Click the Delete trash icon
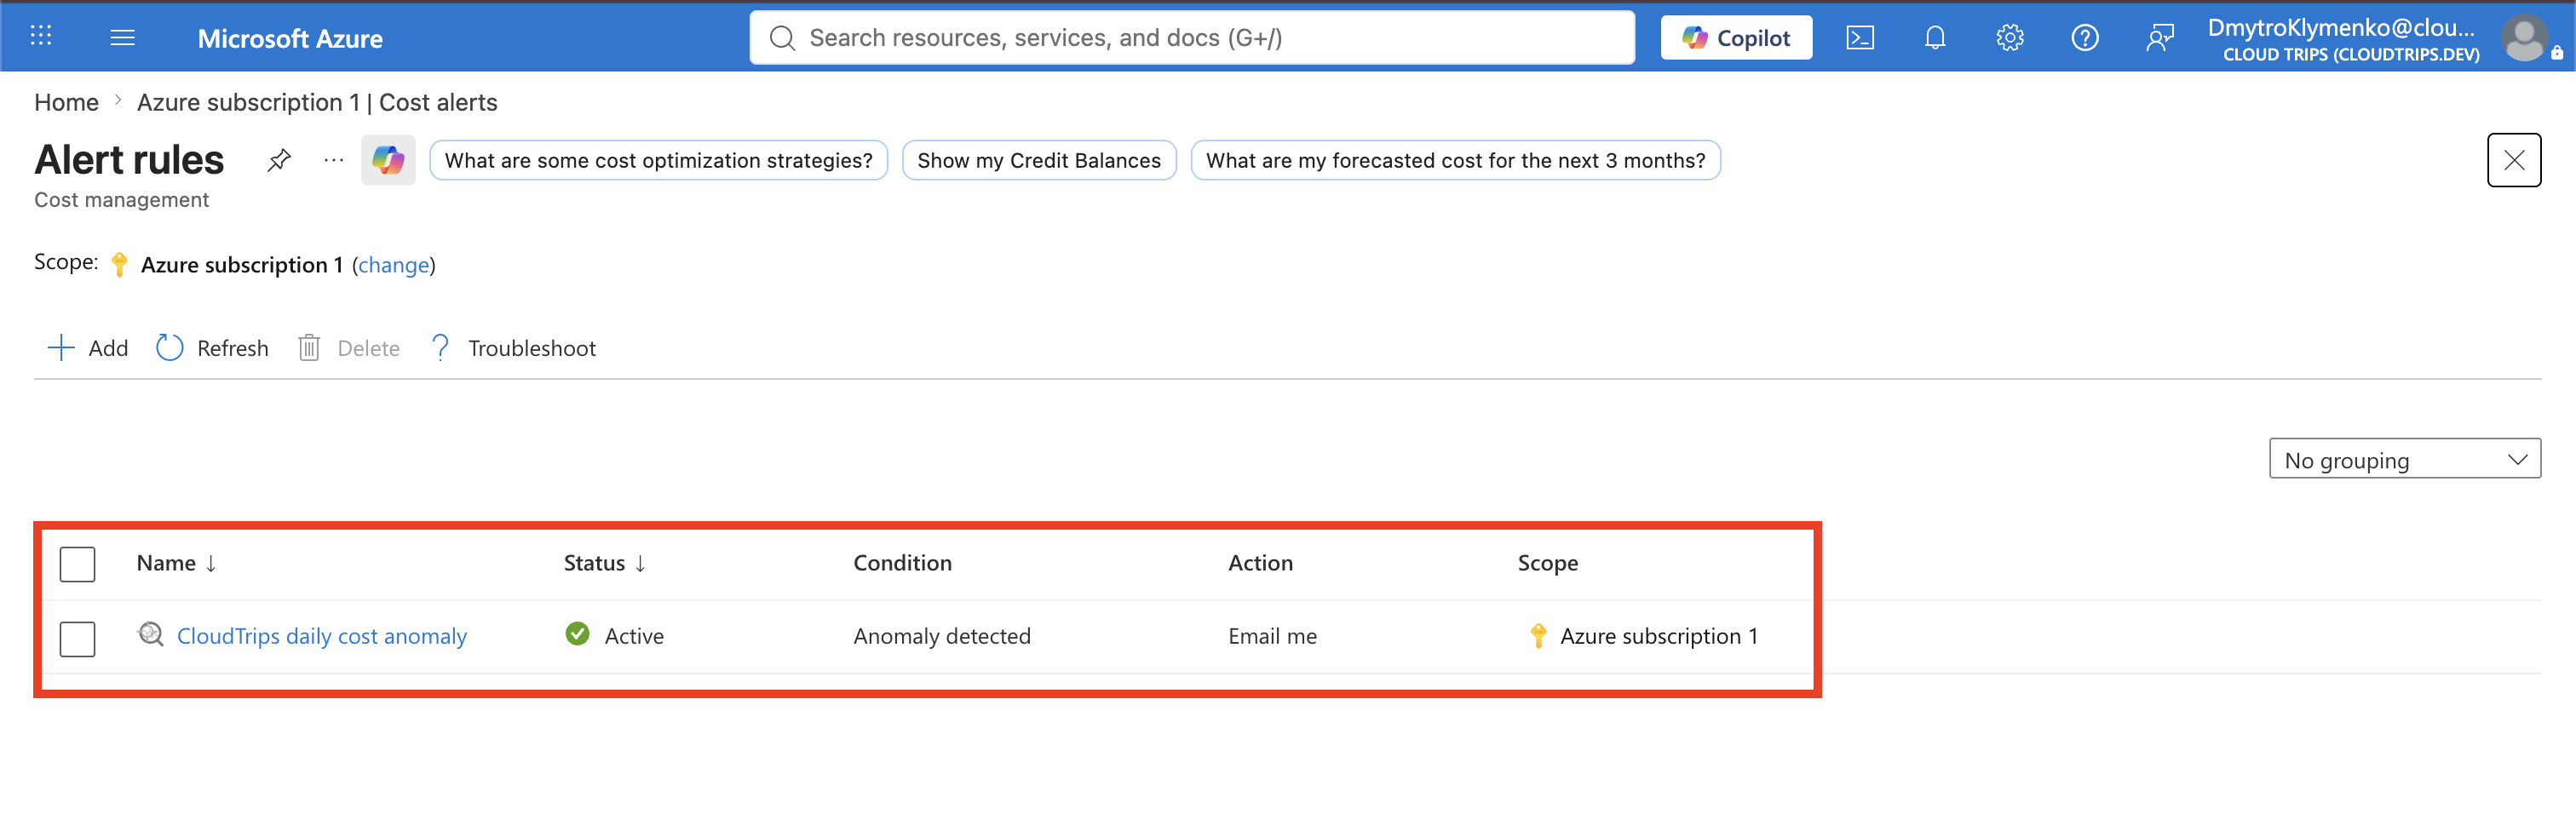The width and height of the screenshot is (2576, 814). tap(309, 347)
